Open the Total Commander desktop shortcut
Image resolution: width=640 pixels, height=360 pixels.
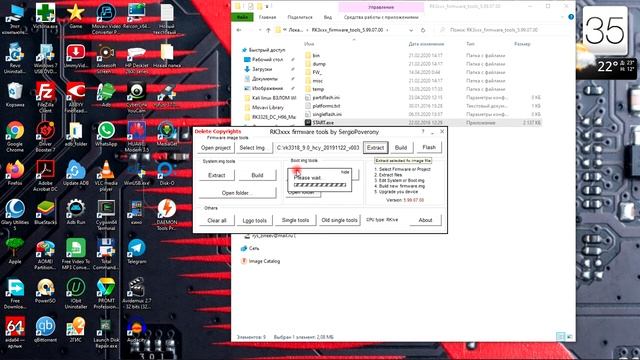click(x=106, y=254)
